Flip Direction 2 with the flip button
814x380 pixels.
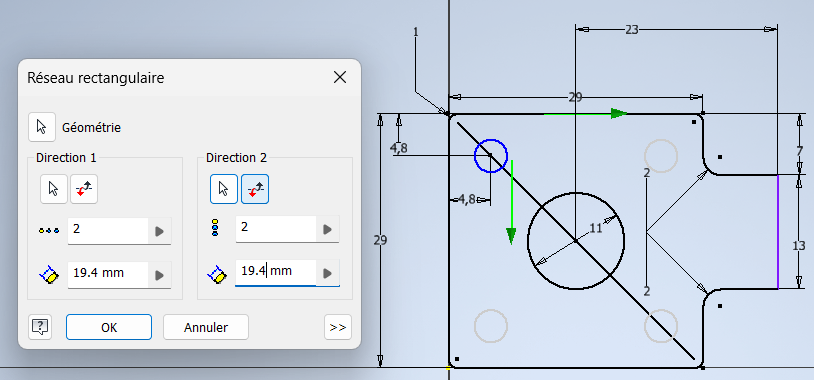click(x=254, y=189)
